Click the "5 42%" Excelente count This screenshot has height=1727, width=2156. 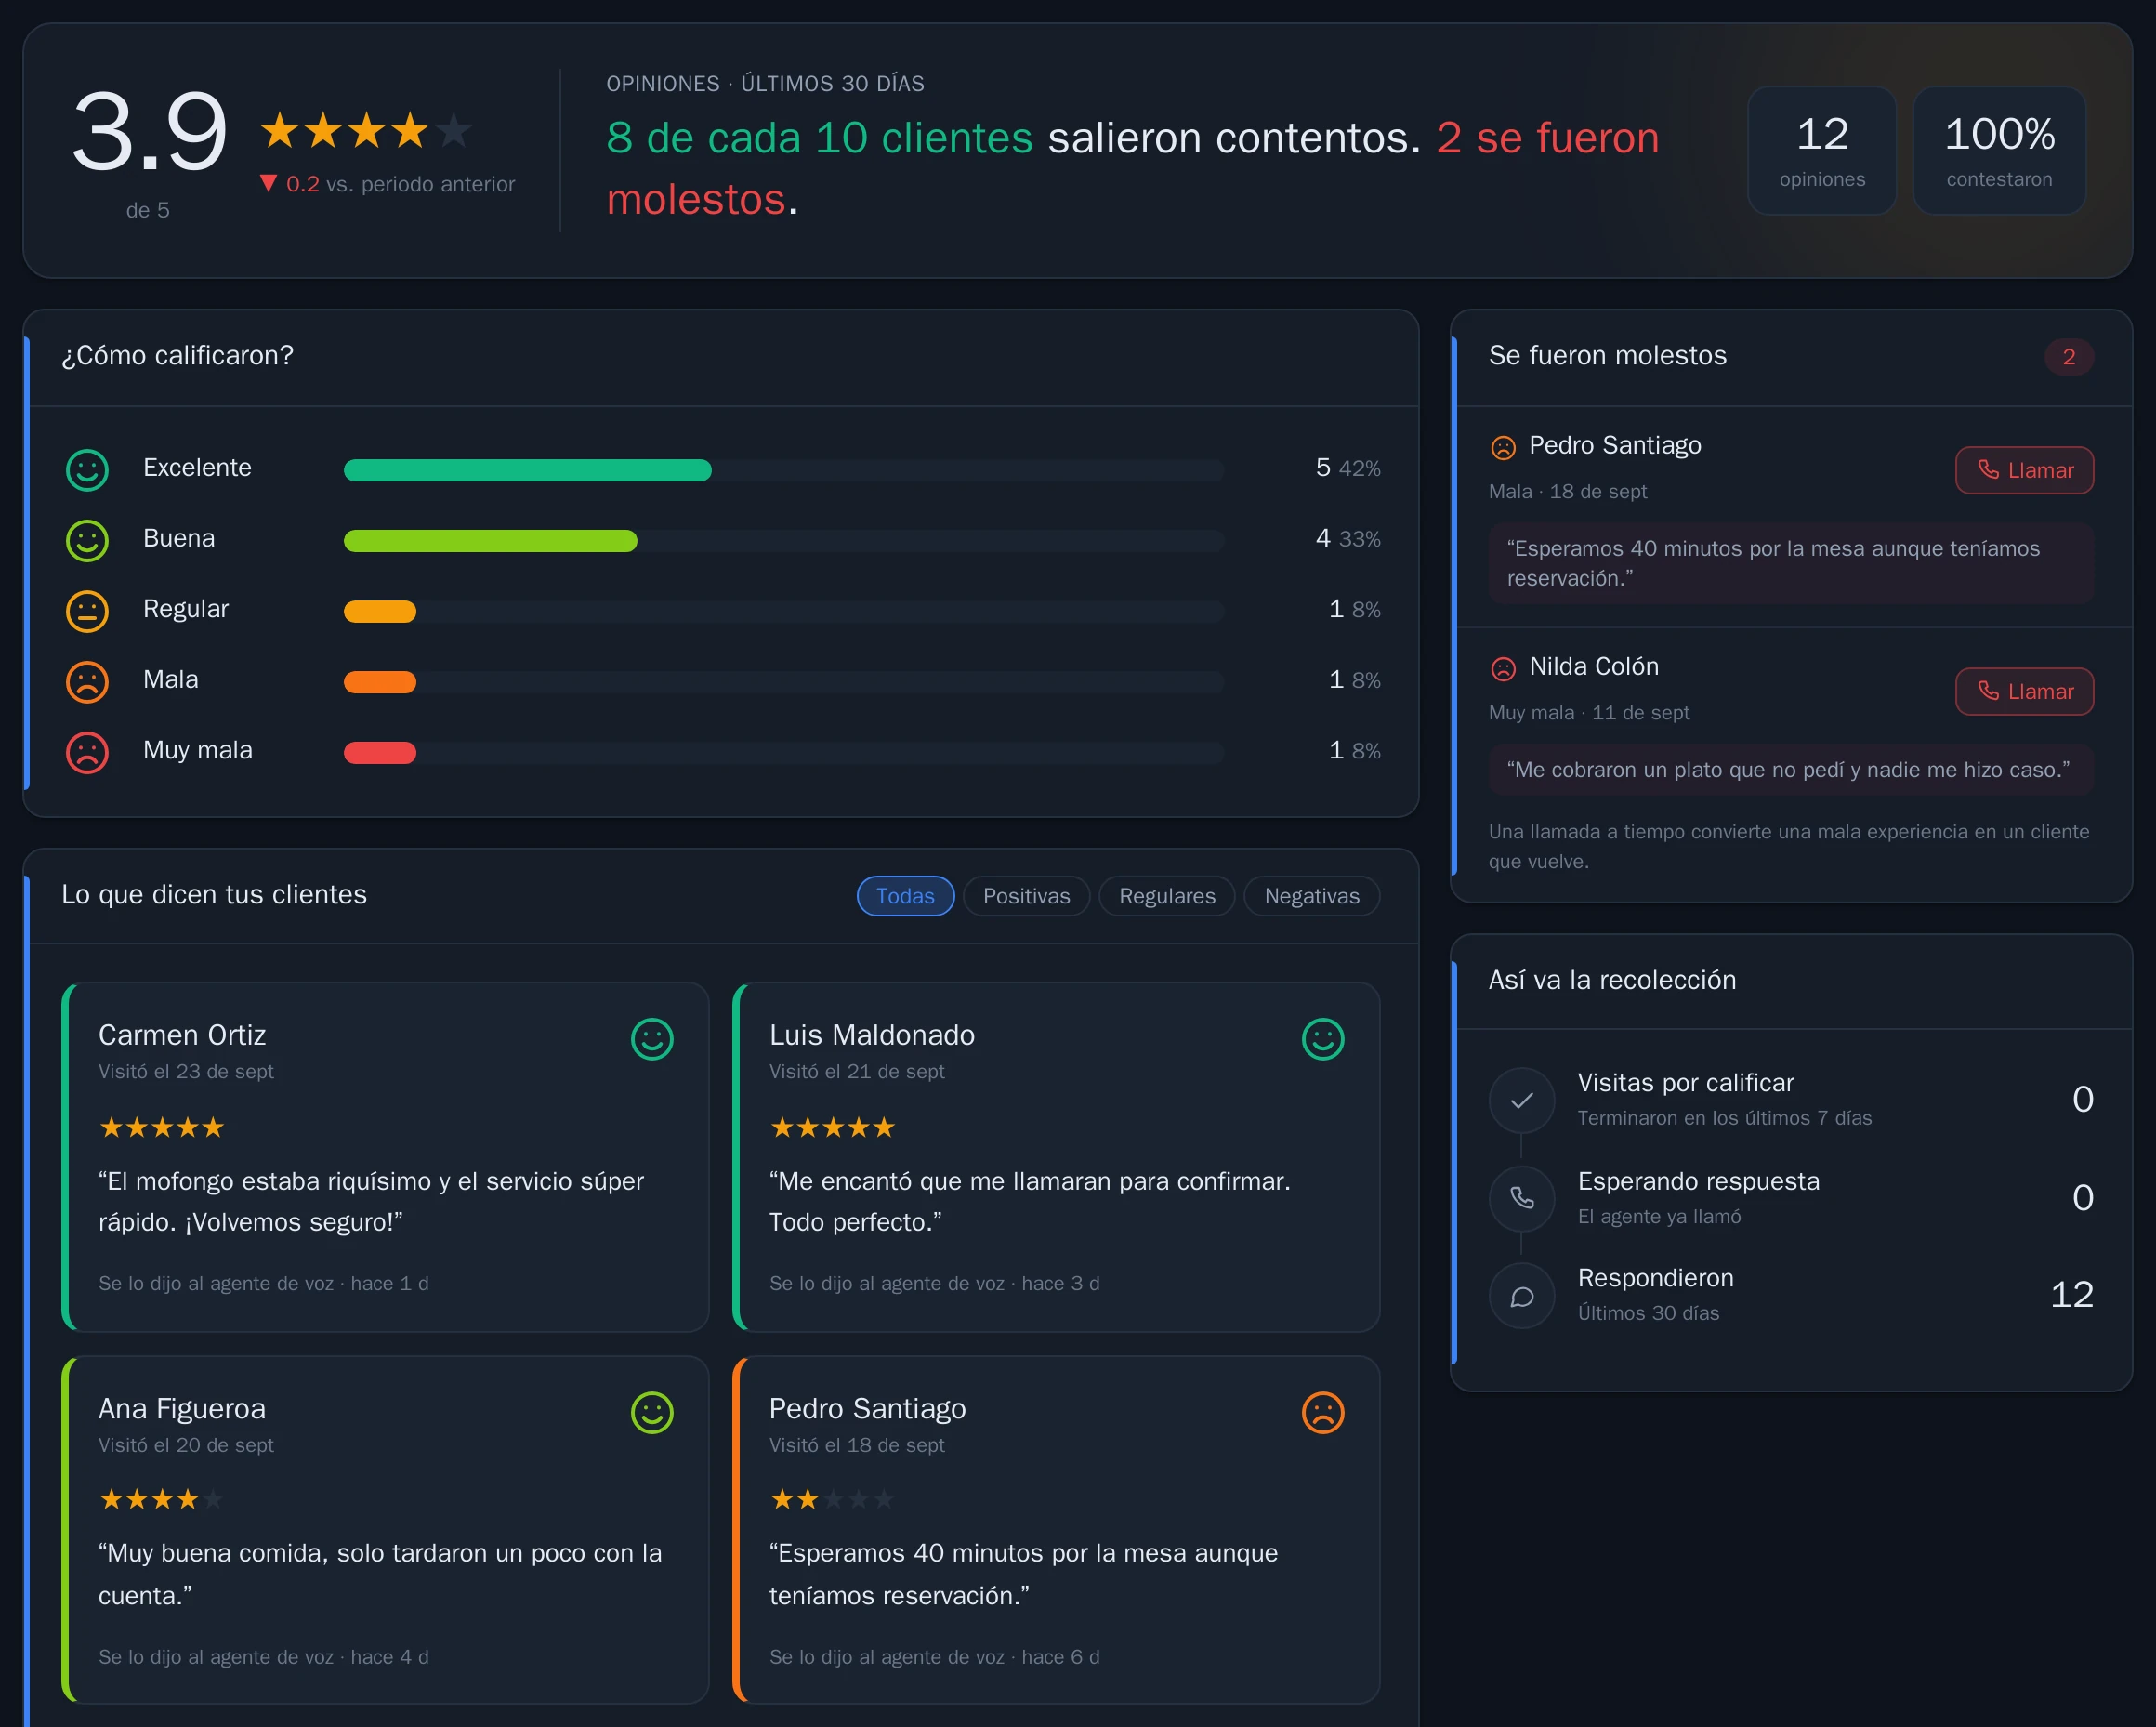coord(1347,467)
